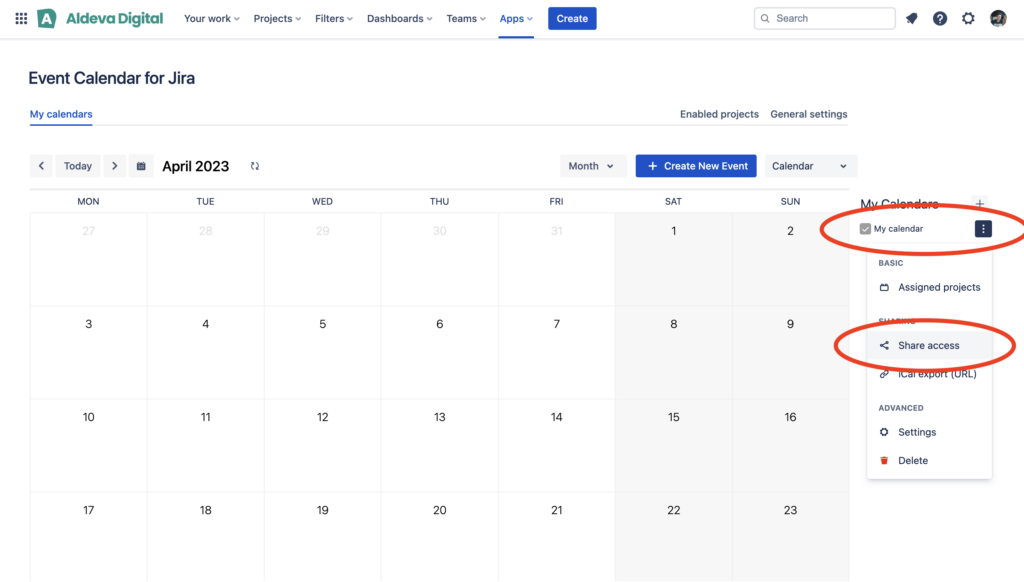Refresh the calendar view
This screenshot has width=1024, height=582.
(x=255, y=166)
